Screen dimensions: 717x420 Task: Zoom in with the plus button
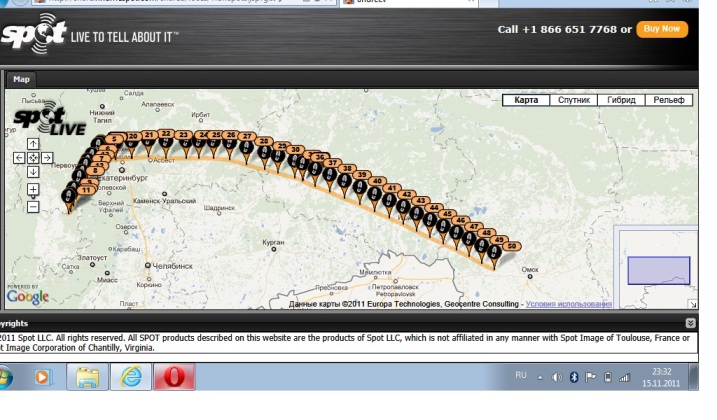pos(33,189)
